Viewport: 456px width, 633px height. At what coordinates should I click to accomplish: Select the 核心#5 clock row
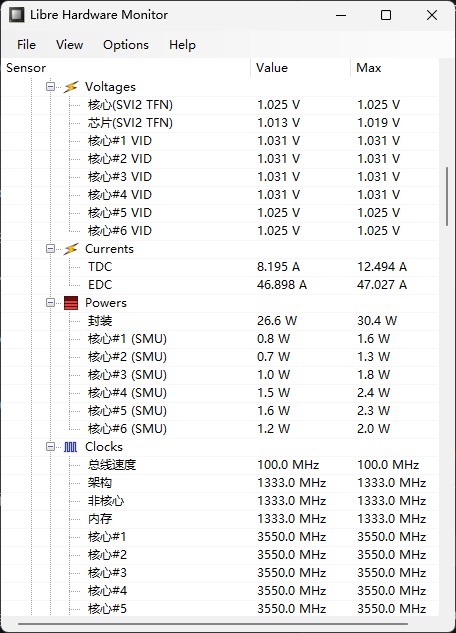[220, 608]
